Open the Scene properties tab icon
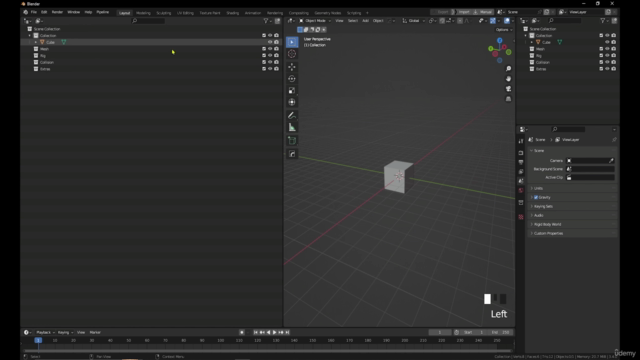 (521, 181)
